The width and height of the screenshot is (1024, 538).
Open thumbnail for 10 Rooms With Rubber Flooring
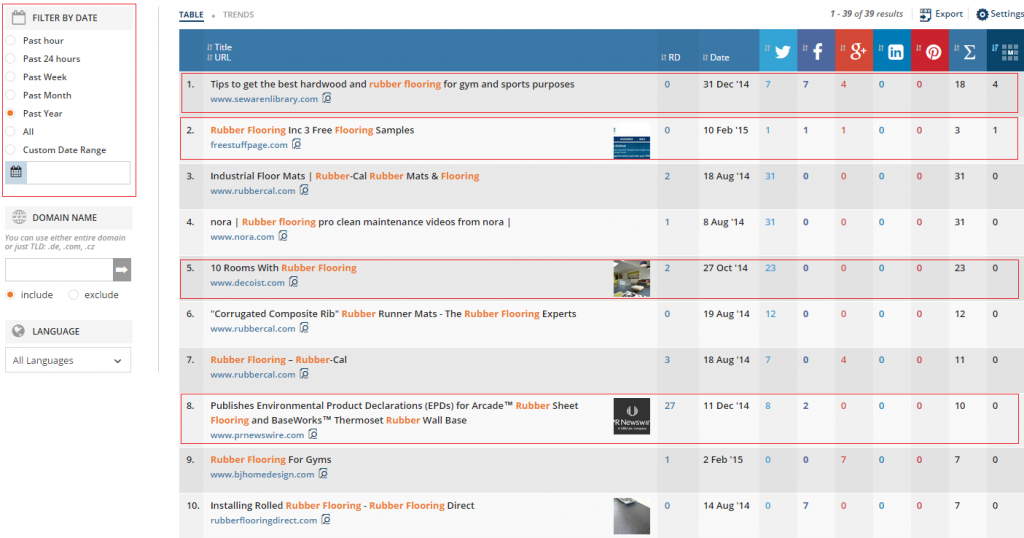pyautogui.click(x=631, y=278)
